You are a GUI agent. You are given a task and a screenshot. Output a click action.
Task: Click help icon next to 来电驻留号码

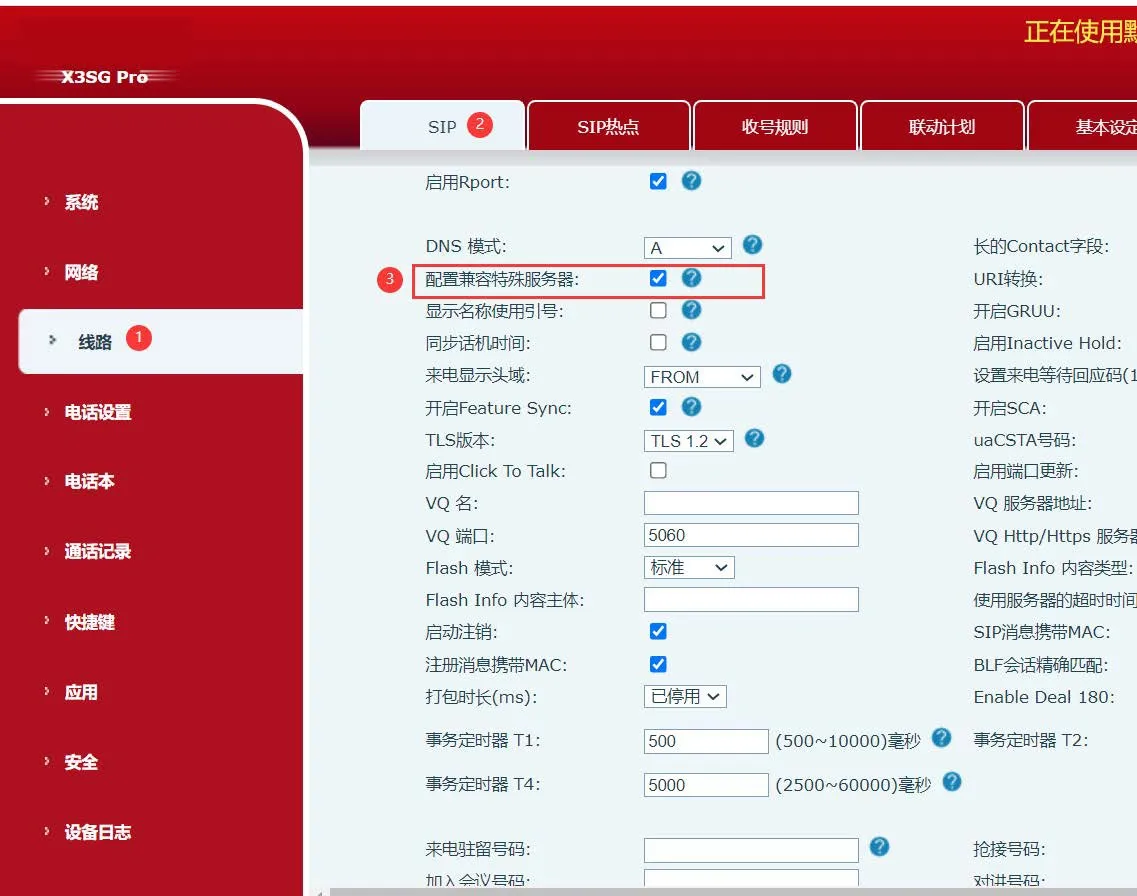[x=879, y=847]
